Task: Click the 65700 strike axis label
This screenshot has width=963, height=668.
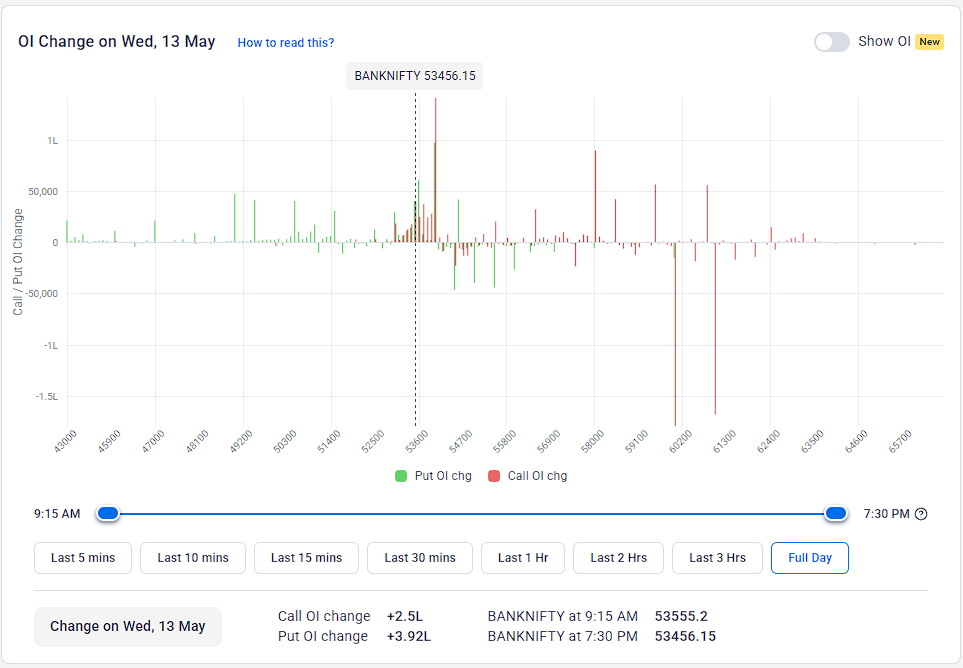Action: coord(900,441)
